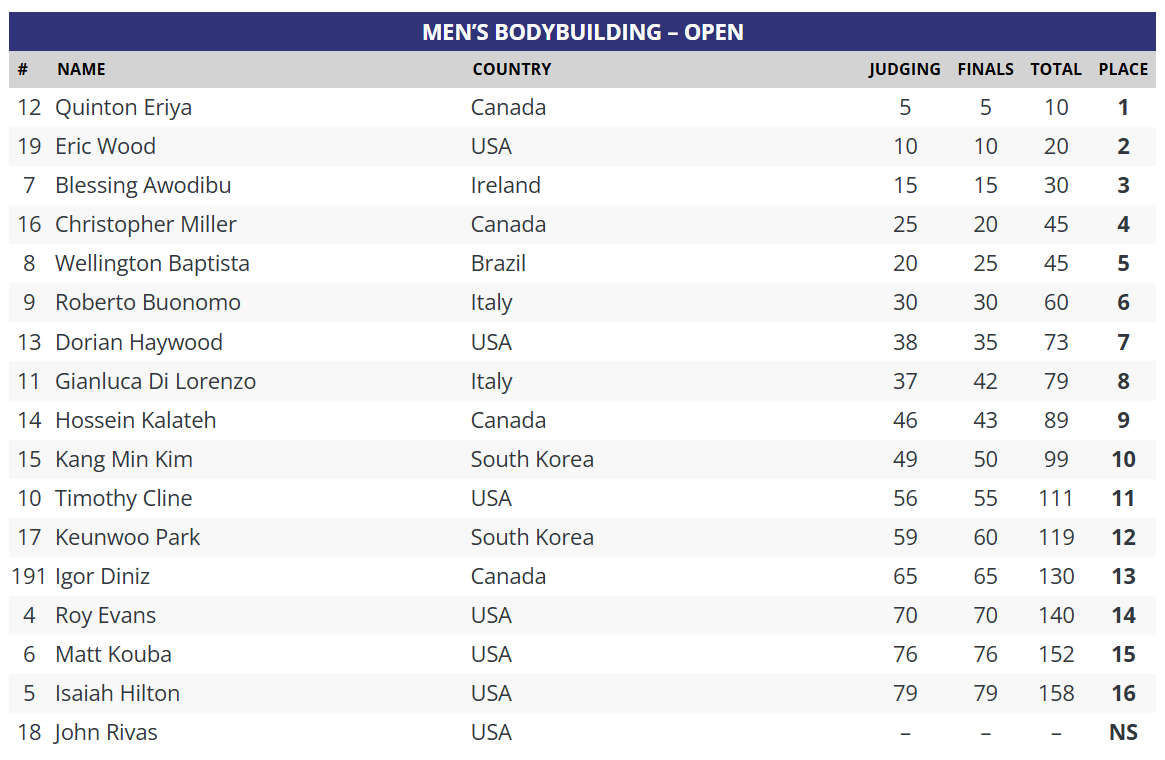
Task: Click competitor number 191 beside Igor Diniz
Action: click(x=29, y=577)
